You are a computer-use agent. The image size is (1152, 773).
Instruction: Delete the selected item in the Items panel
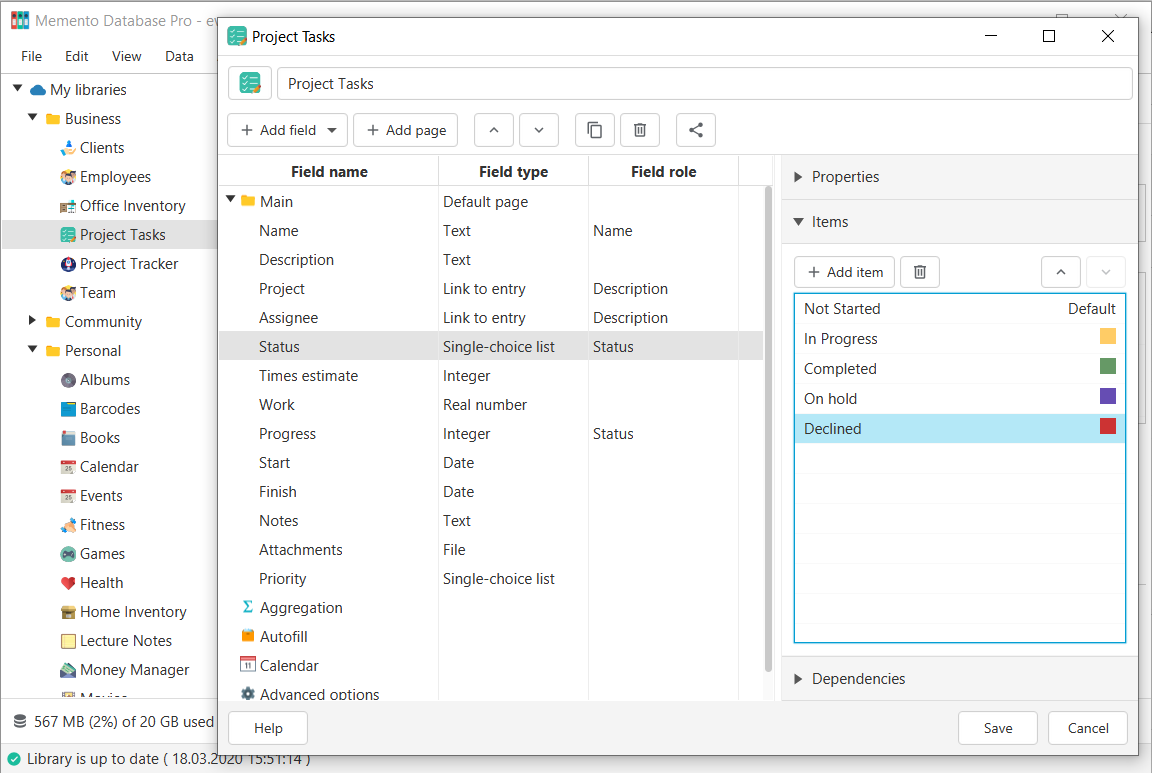point(920,272)
